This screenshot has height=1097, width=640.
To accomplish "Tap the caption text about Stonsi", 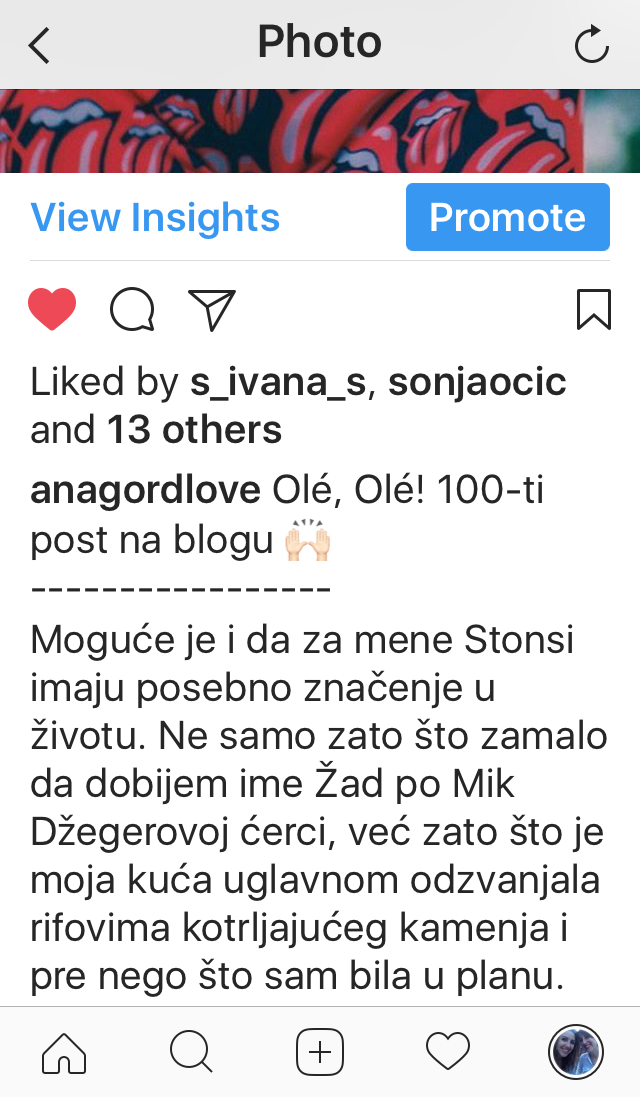I will click(318, 807).
